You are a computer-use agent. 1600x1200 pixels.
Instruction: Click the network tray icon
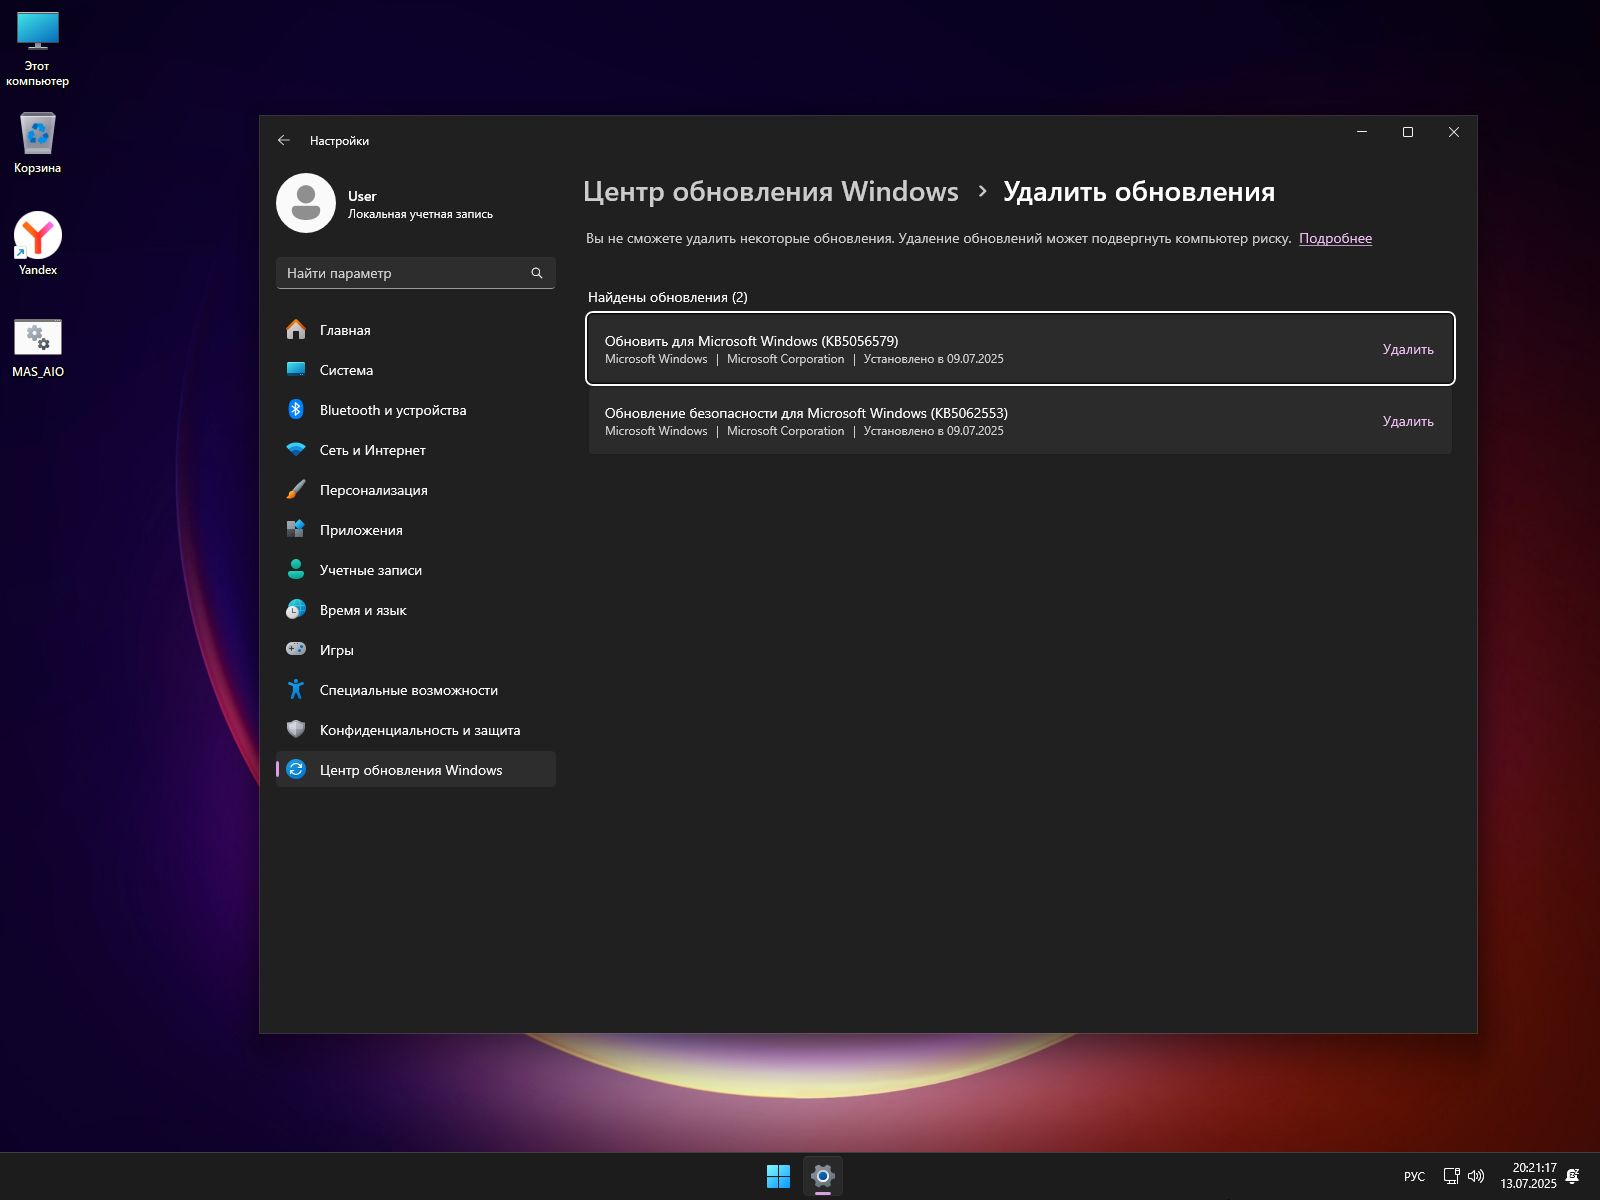click(x=1451, y=1176)
